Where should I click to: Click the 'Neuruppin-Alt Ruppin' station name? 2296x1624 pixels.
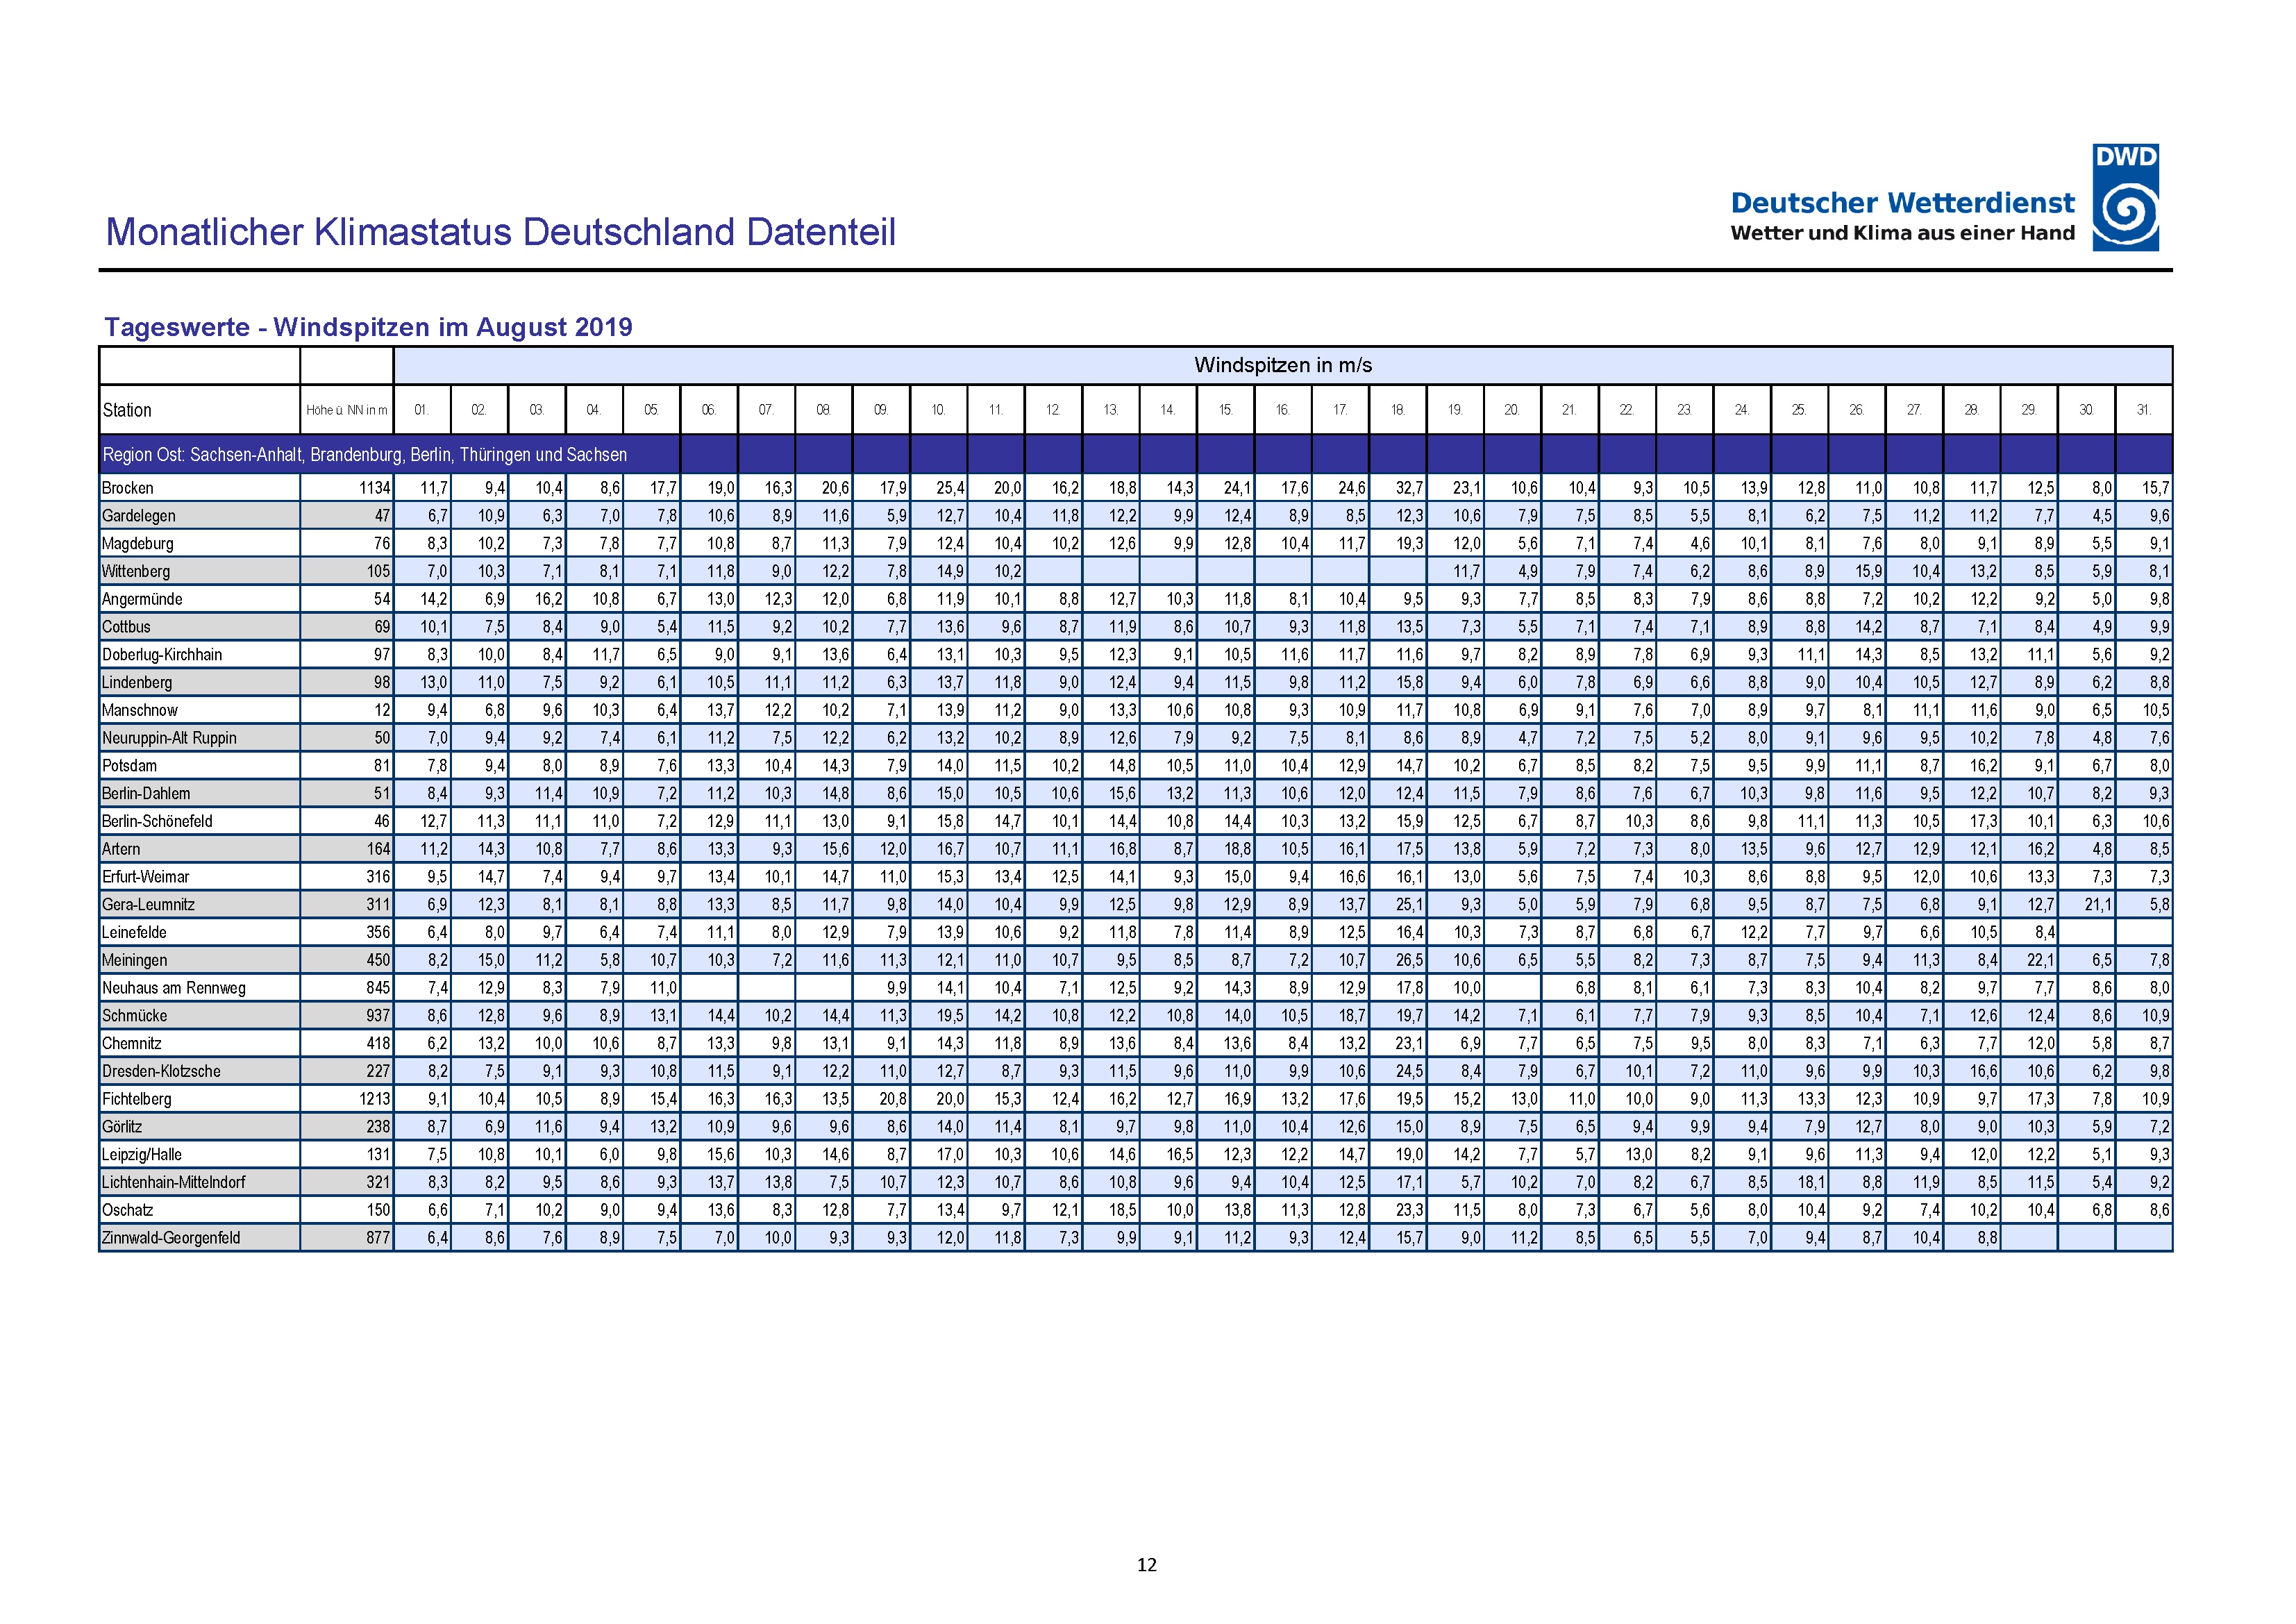tap(169, 738)
